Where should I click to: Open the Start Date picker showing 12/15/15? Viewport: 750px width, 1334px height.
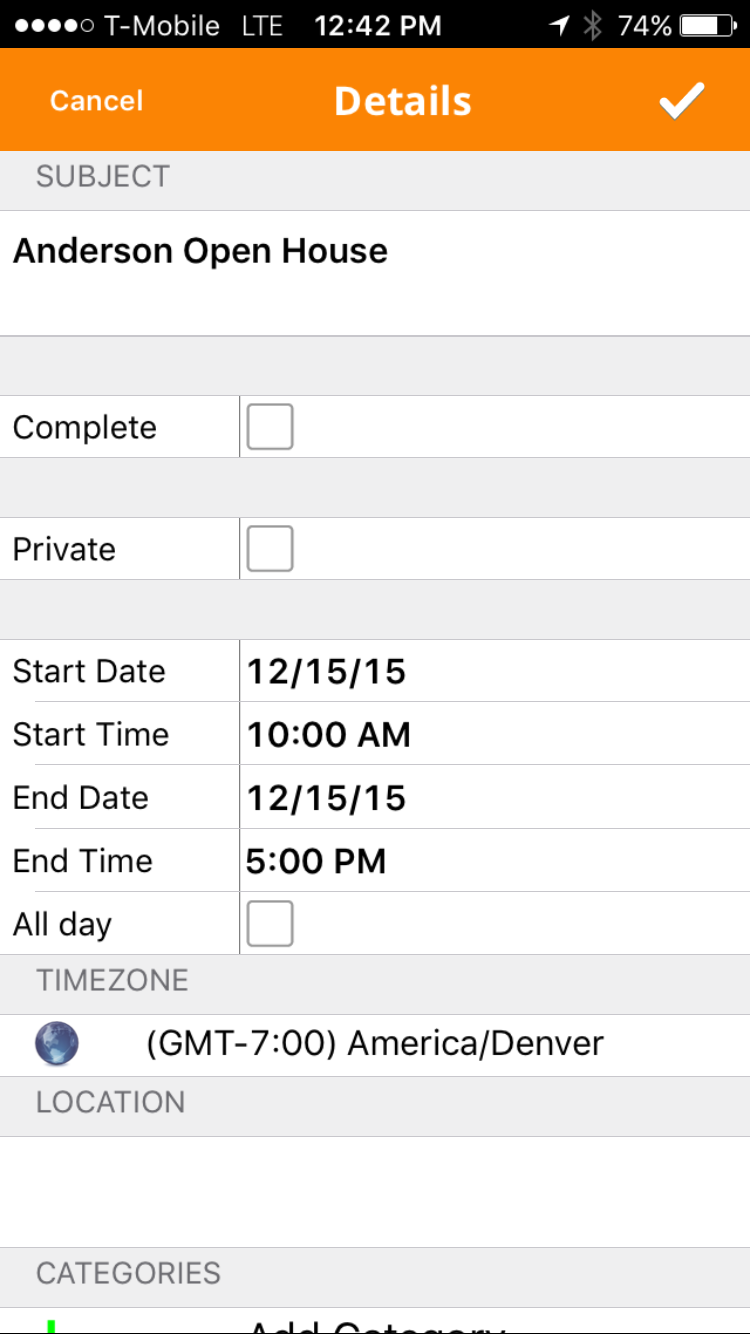tap(495, 671)
